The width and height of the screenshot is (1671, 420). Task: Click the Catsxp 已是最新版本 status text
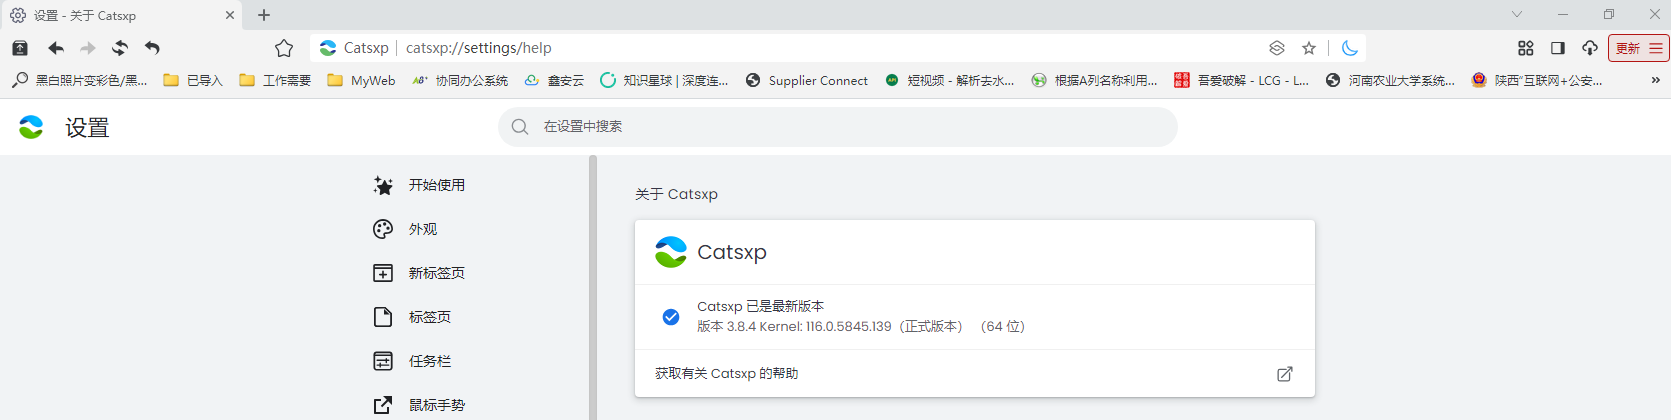coord(760,306)
